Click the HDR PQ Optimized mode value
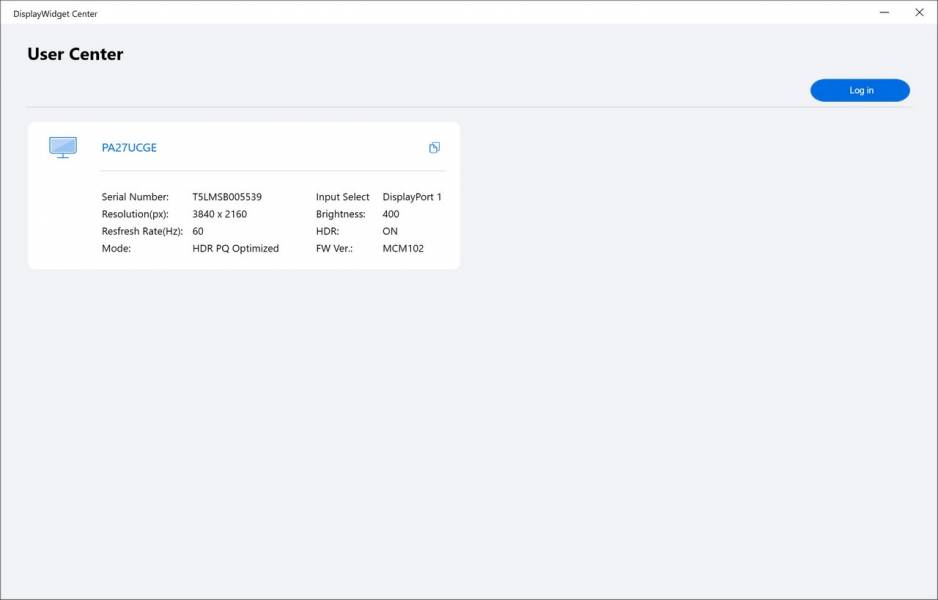 pyautogui.click(x=235, y=248)
